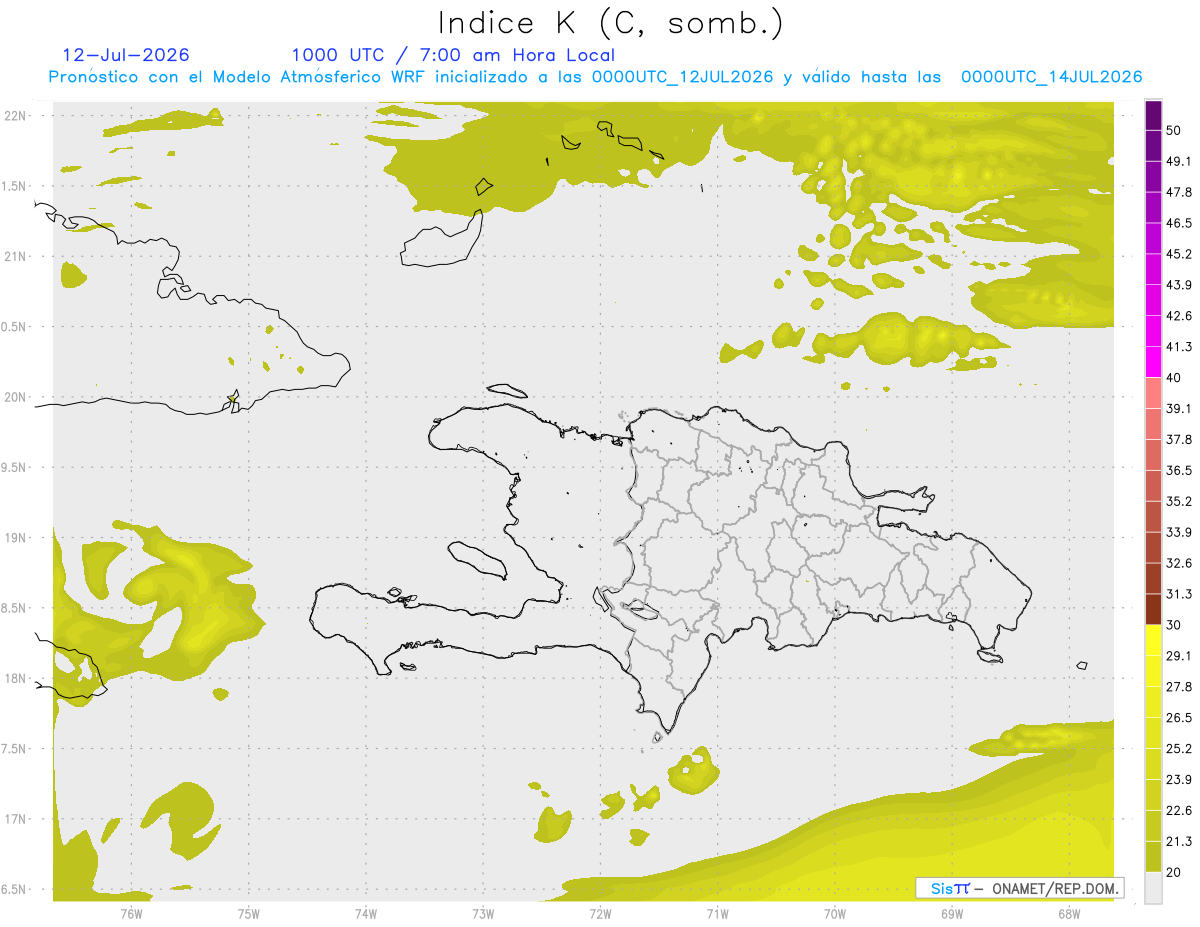Image resolution: width=1200 pixels, height=927 pixels.
Task: Click longitude label "70W"
Action: (x=835, y=913)
